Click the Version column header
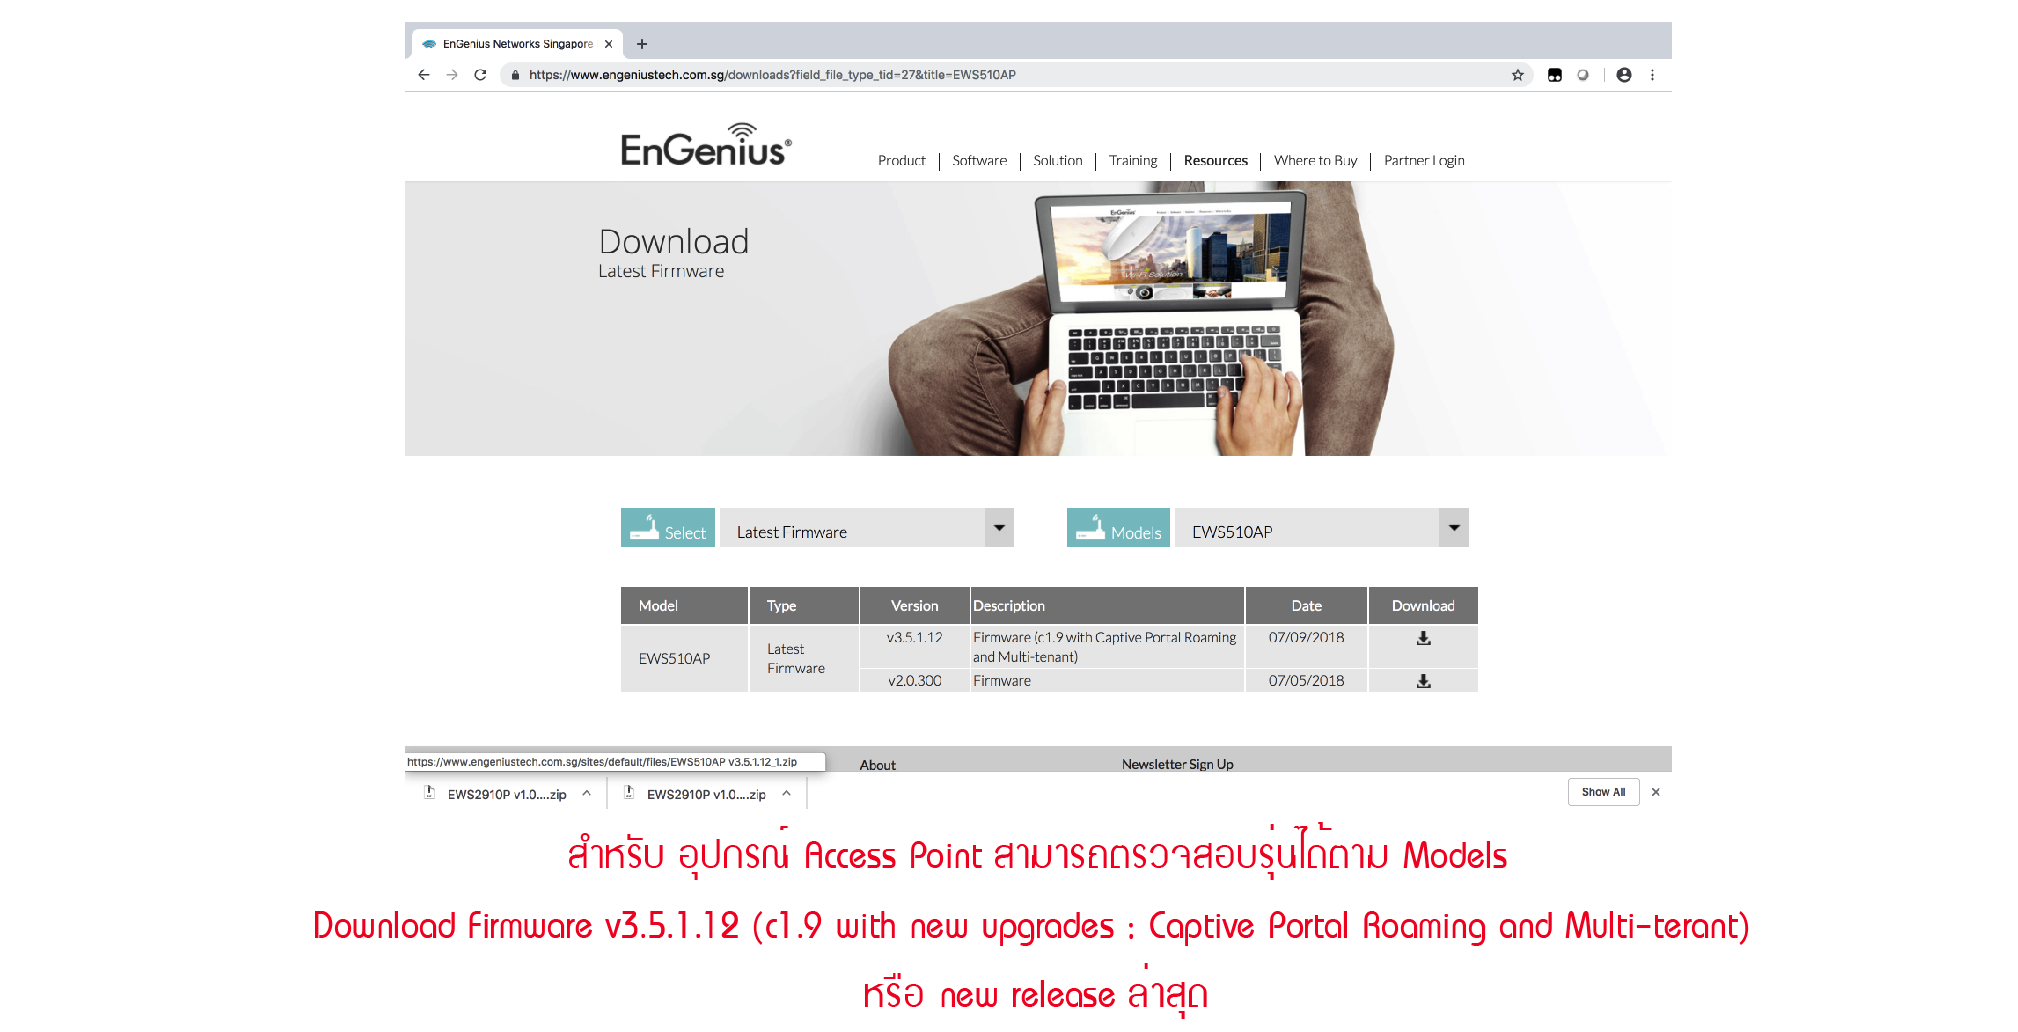2018x1032 pixels. tap(915, 606)
